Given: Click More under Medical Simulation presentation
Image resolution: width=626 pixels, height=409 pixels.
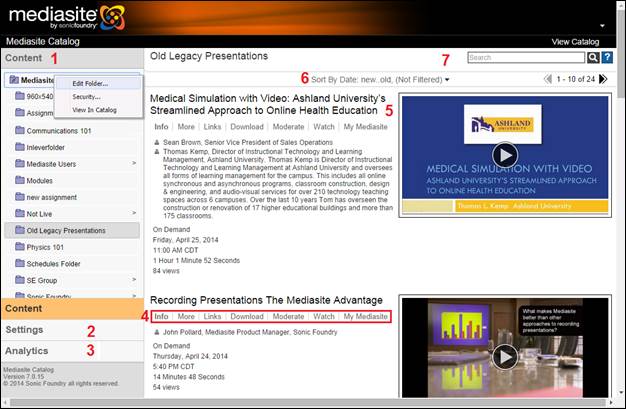Looking at the screenshot, I should pos(186,127).
